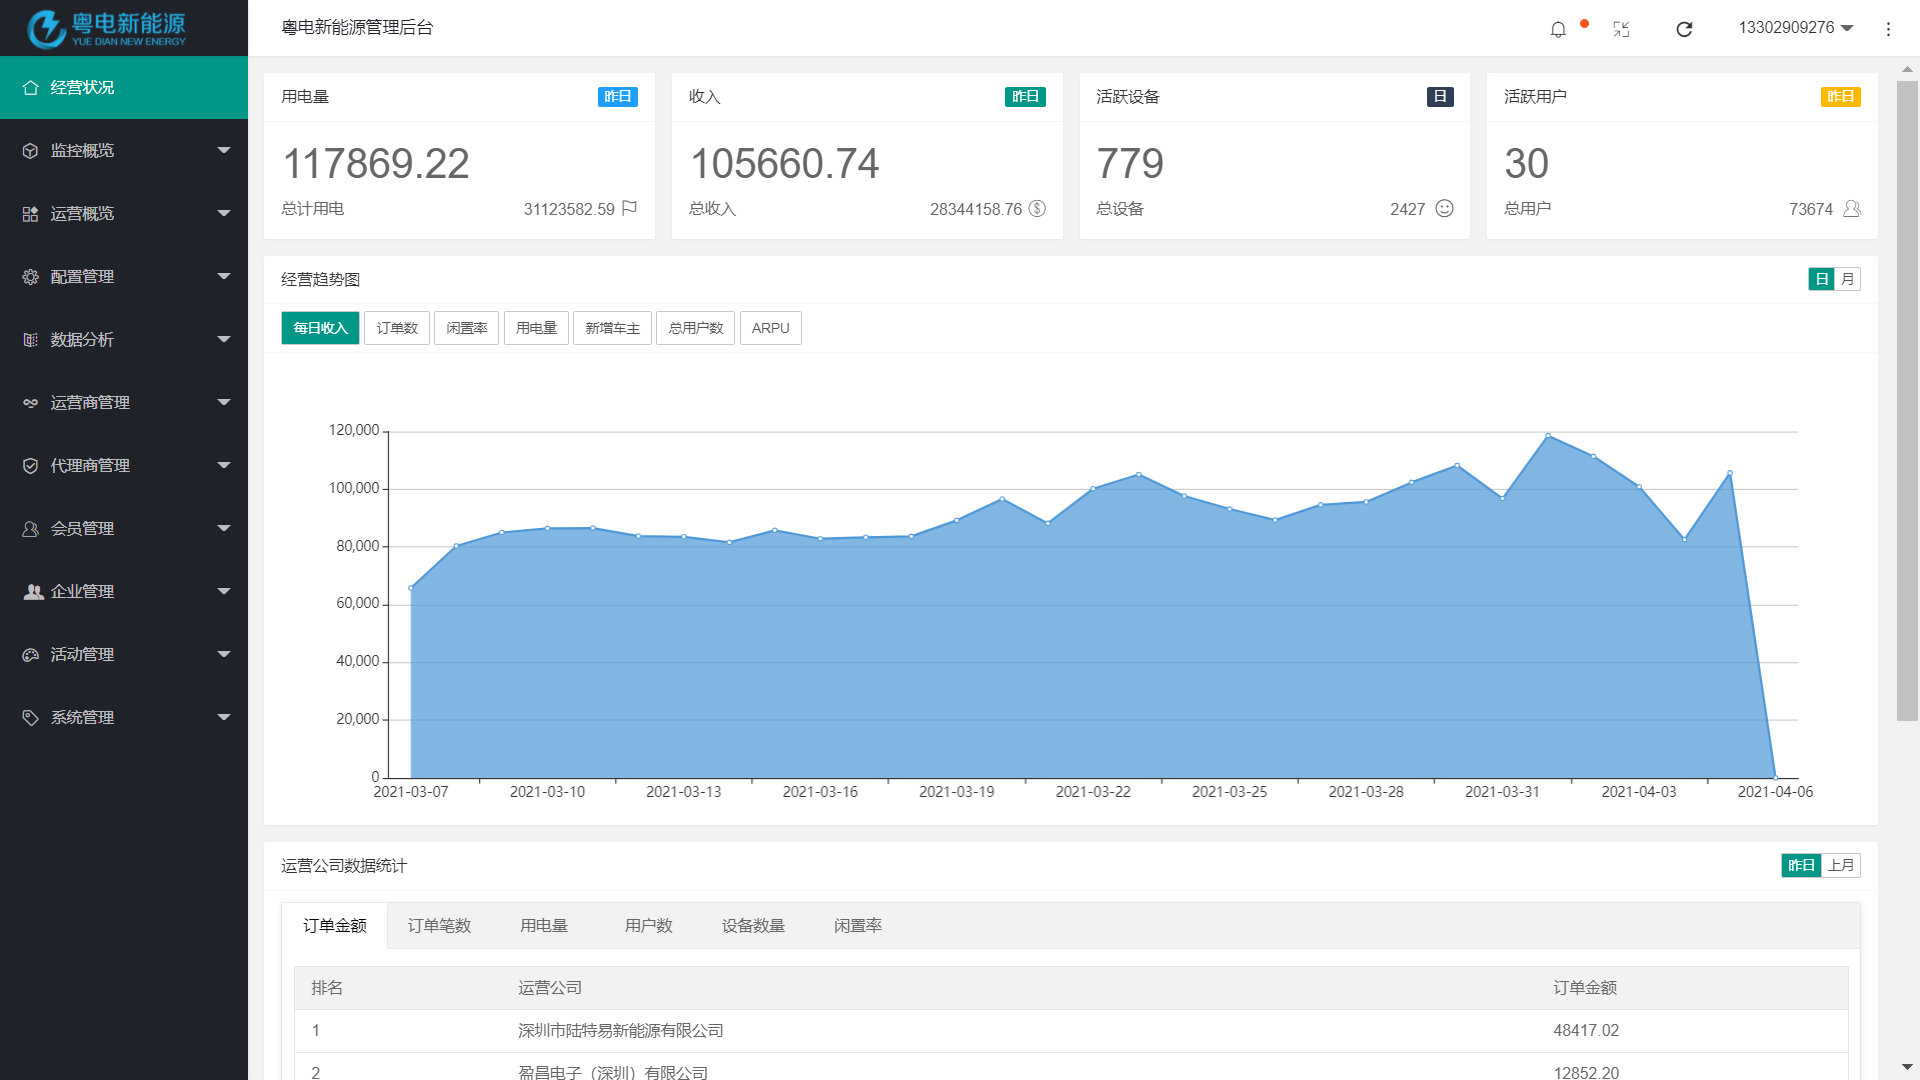This screenshot has width=1920, height=1080.
Task: Click the notification bell icon
Action: coord(1558,29)
